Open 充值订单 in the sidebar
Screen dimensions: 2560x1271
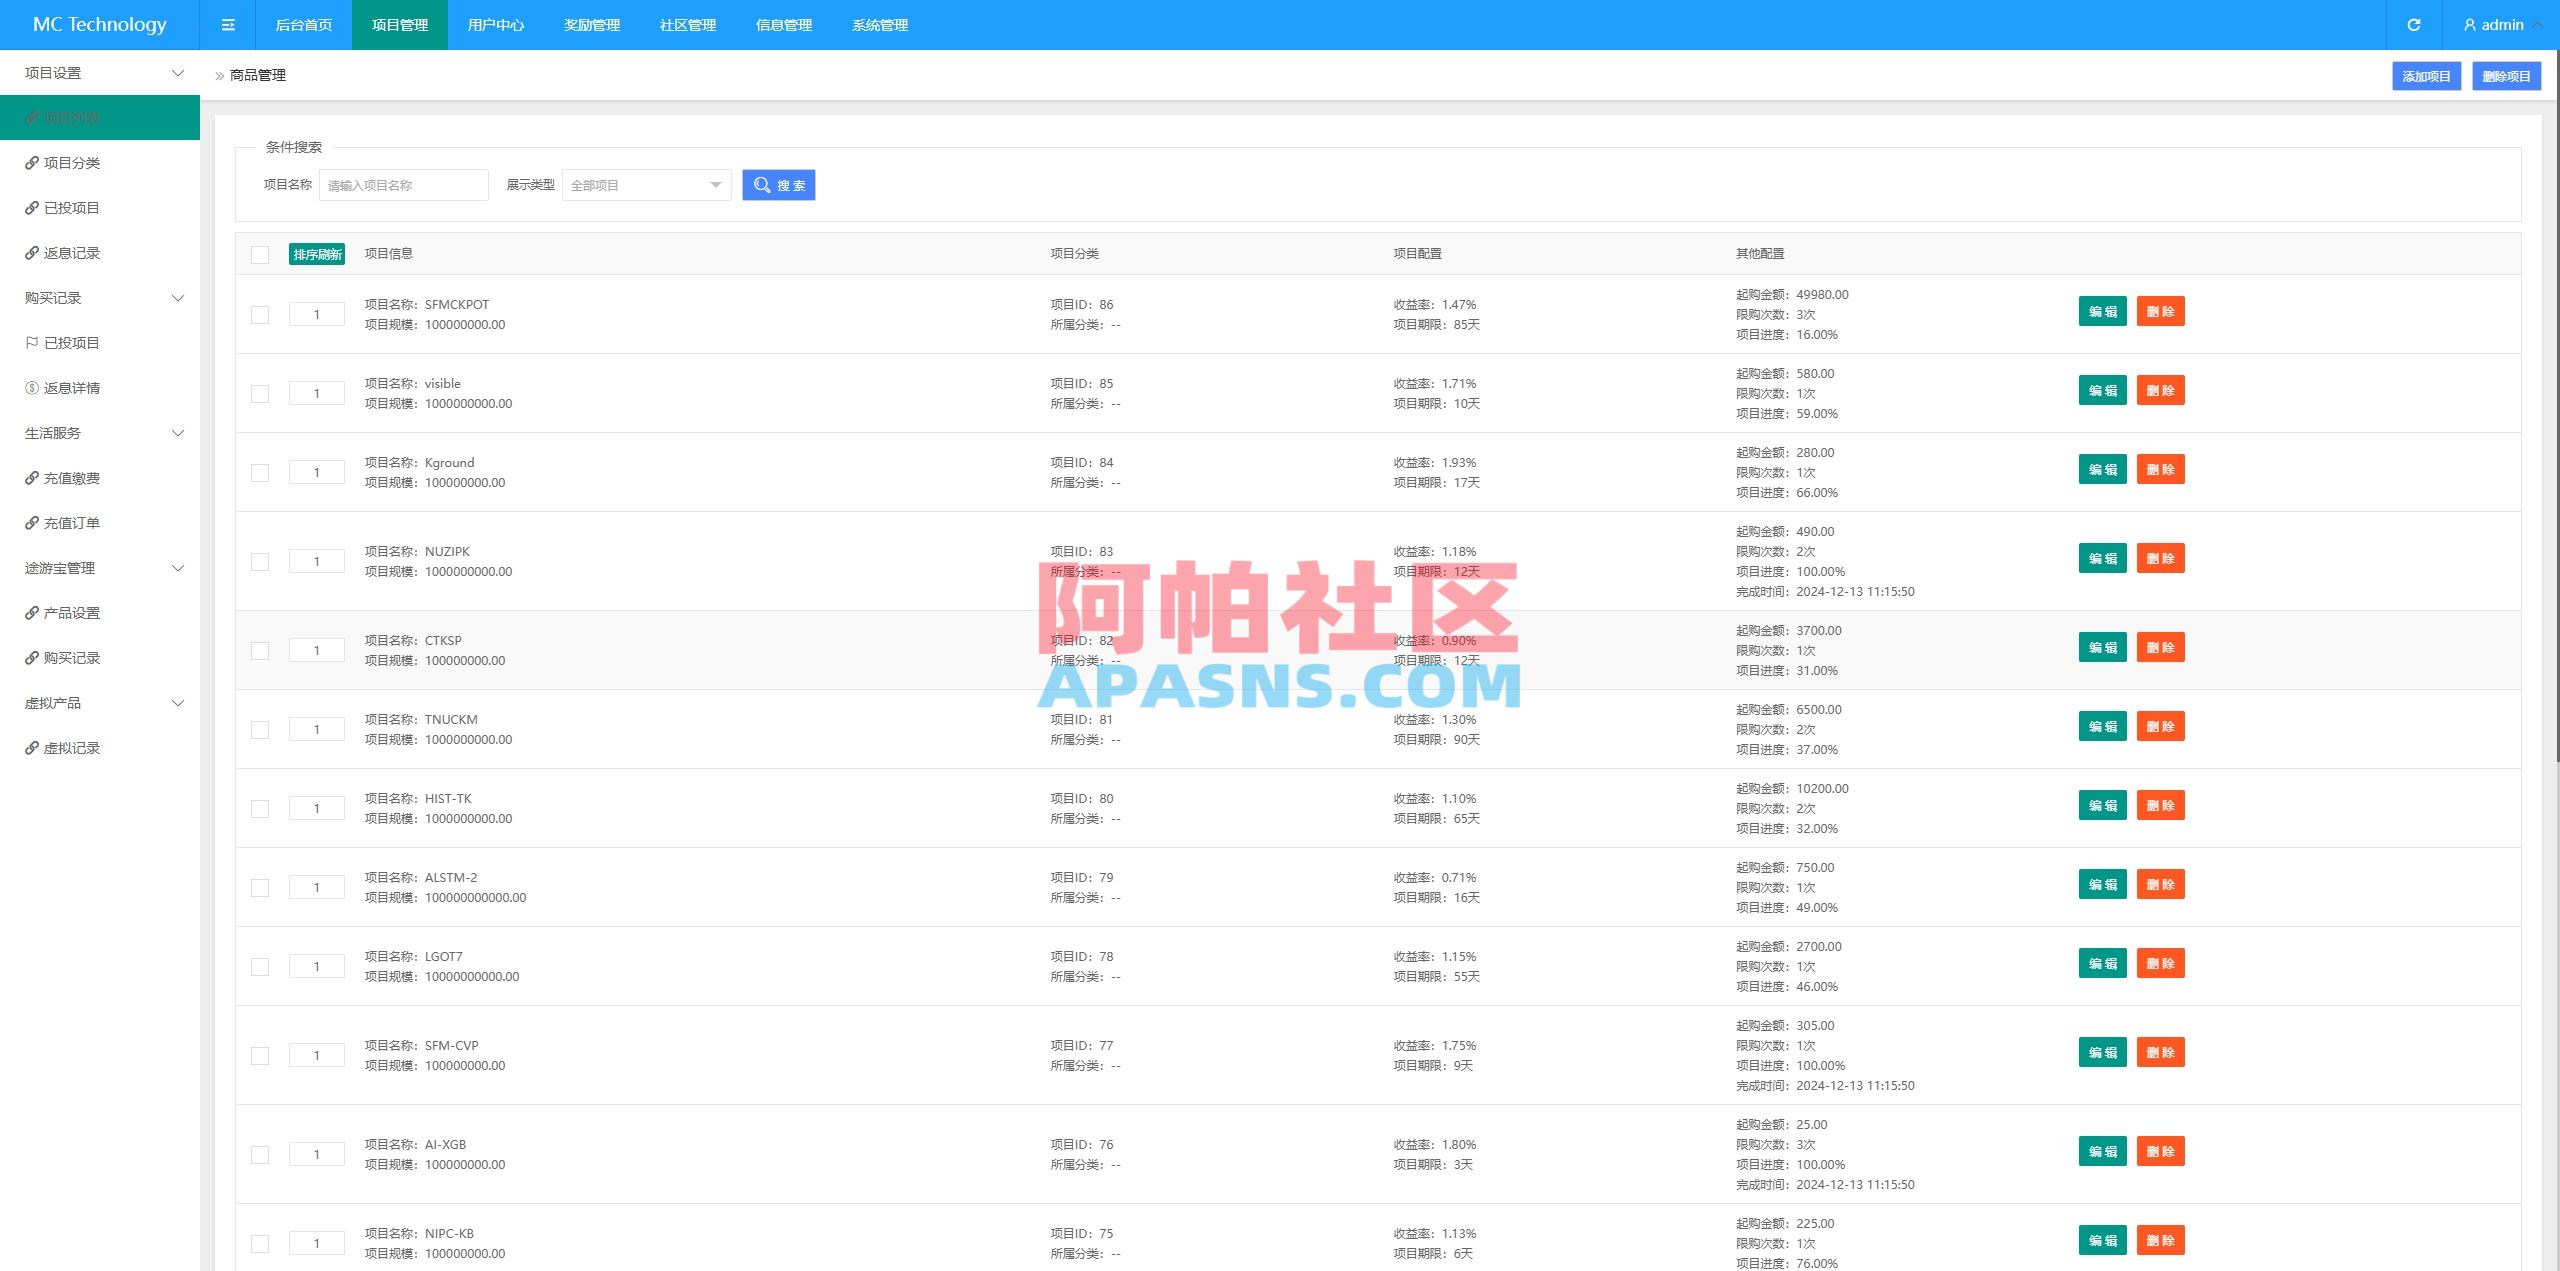coord(71,522)
